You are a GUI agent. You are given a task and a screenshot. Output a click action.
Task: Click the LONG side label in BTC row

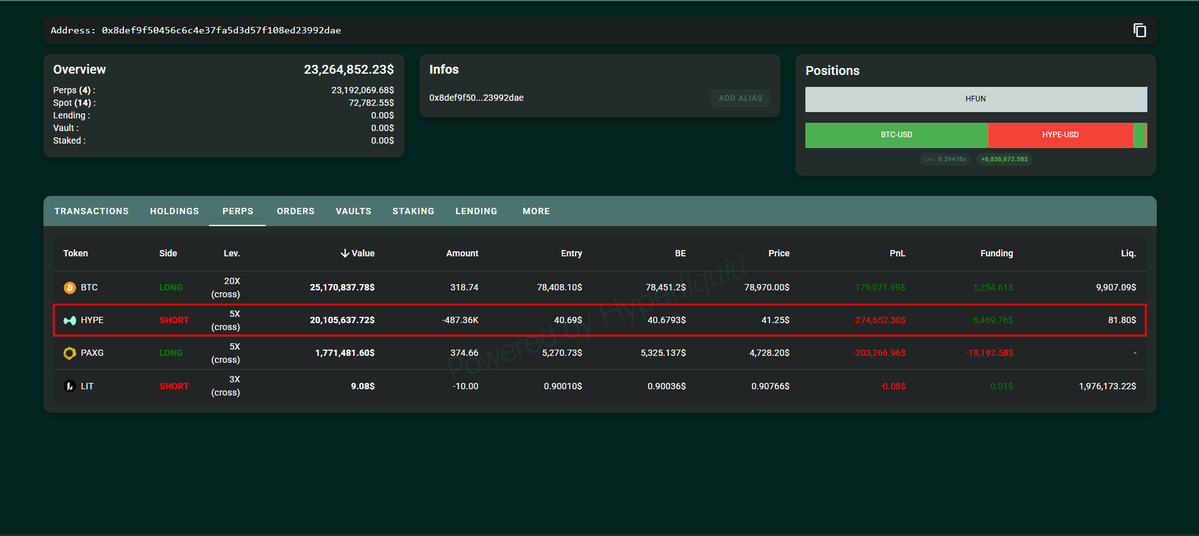pyautogui.click(x=171, y=287)
